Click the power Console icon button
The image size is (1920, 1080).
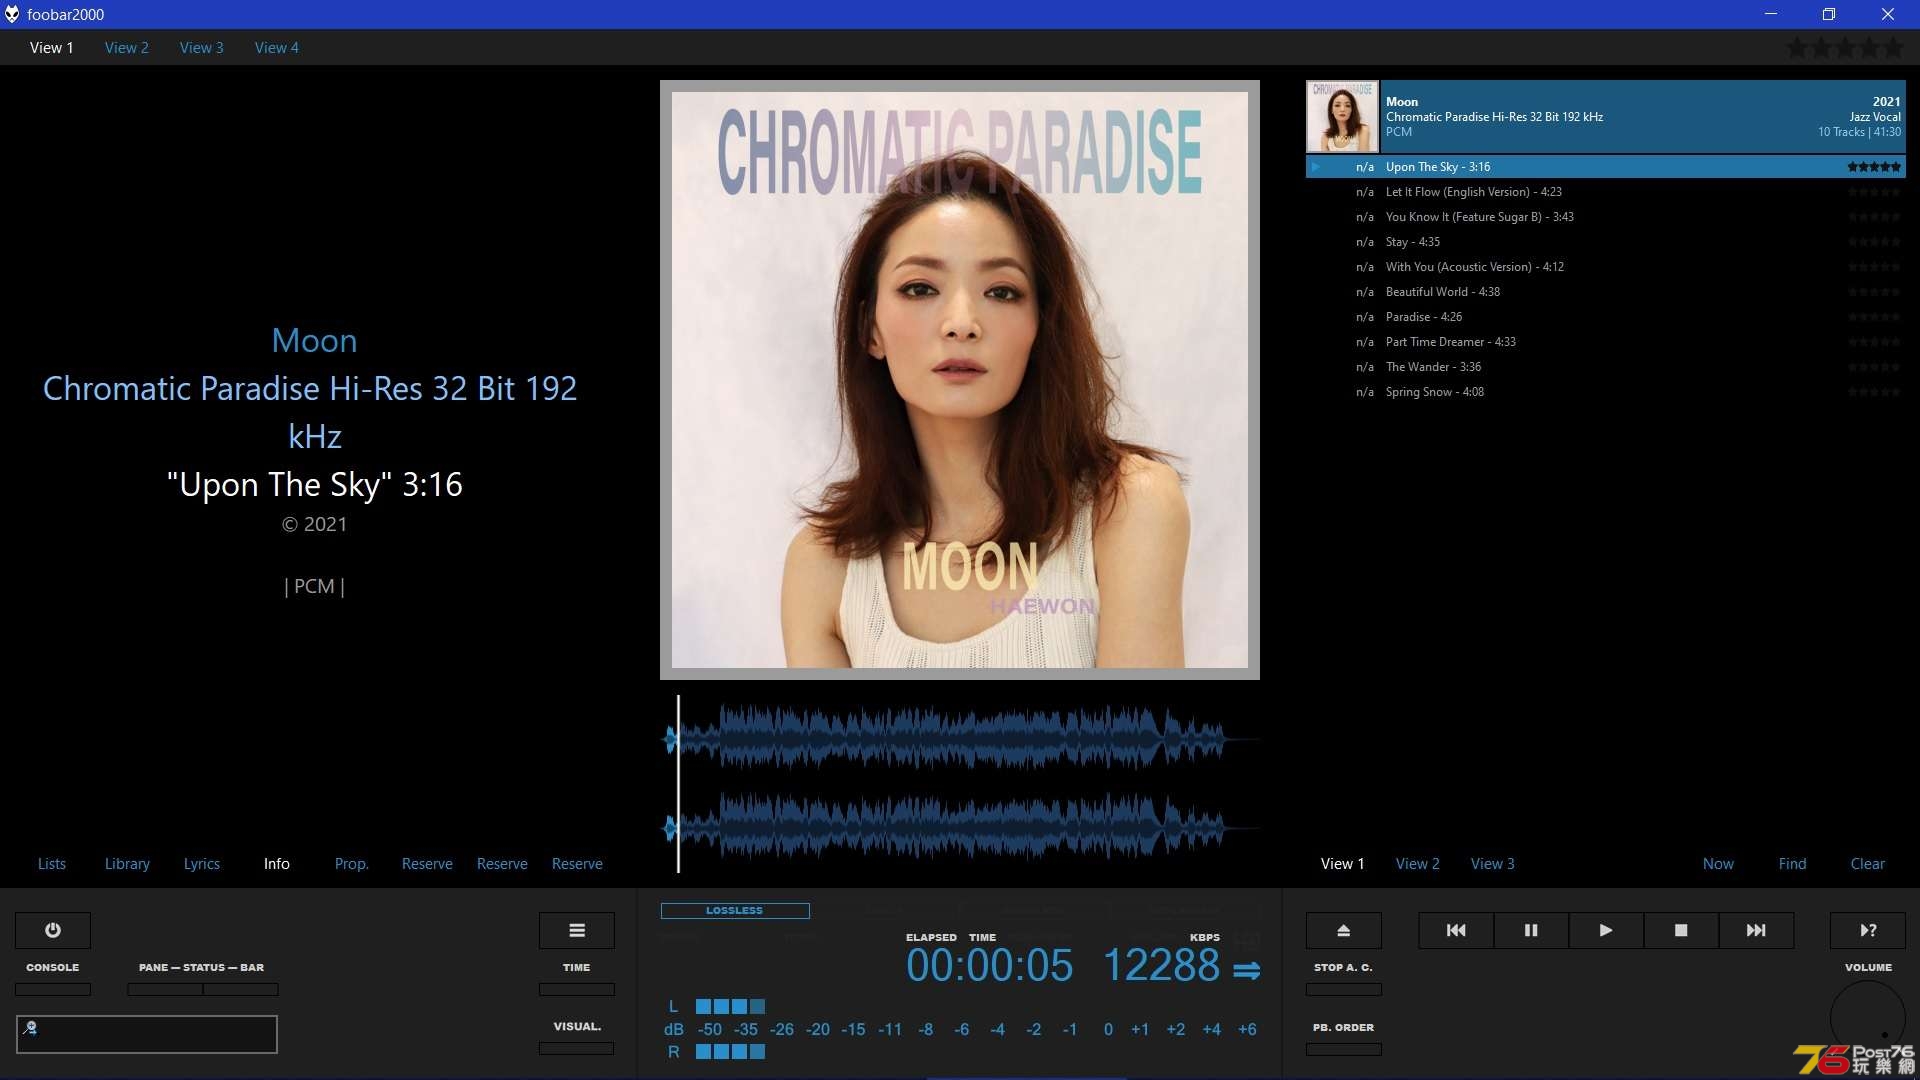[53, 930]
